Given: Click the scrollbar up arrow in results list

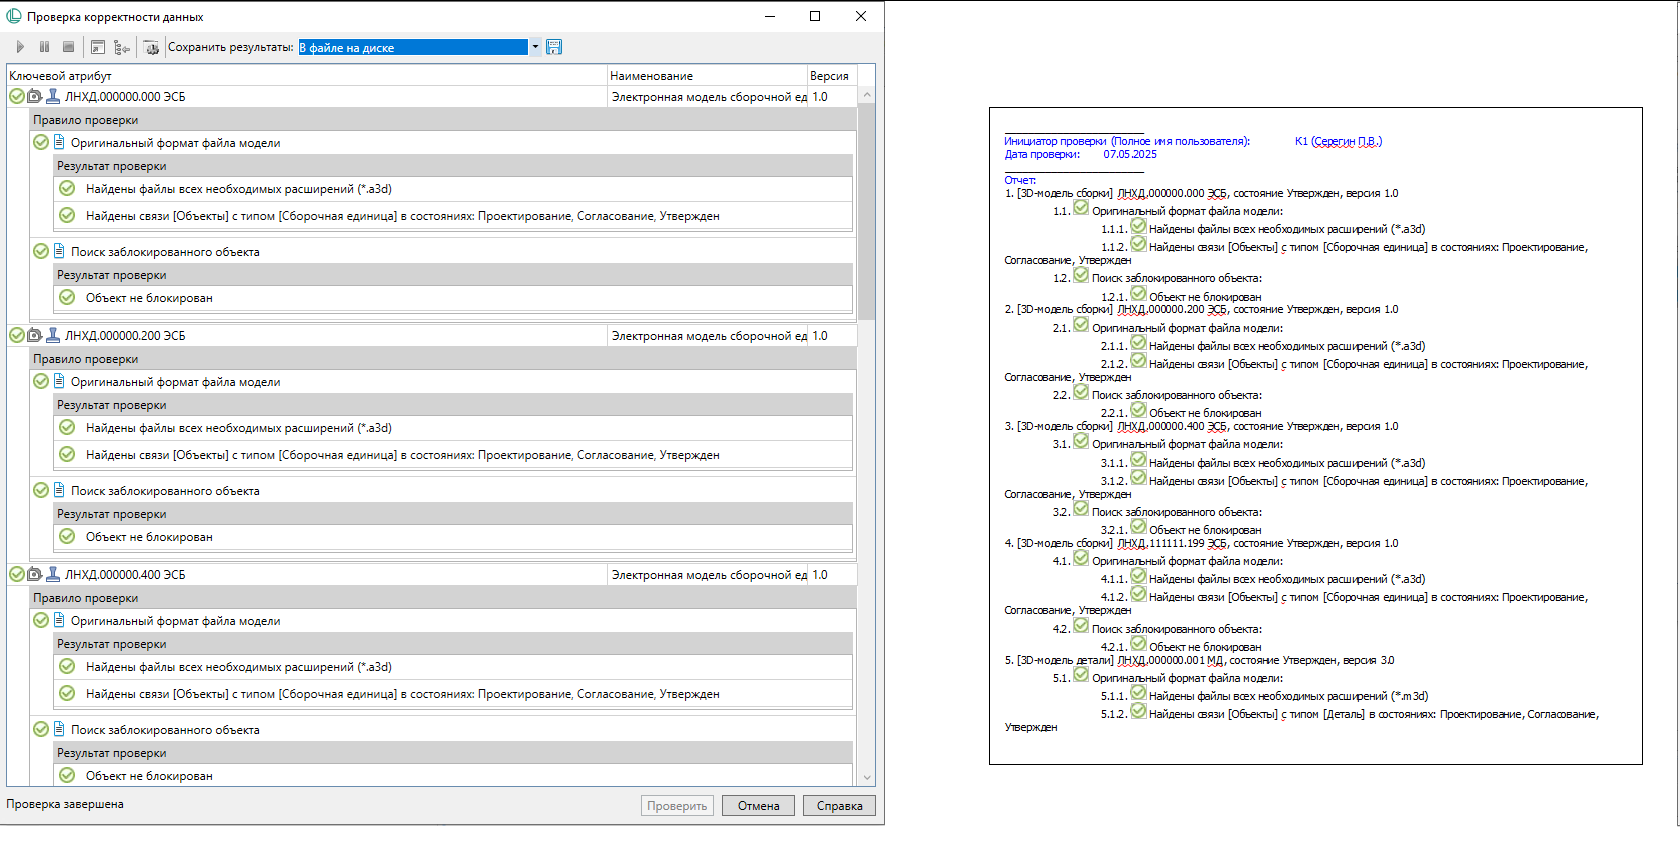Looking at the screenshot, I should pyautogui.click(x=867, y=96).
